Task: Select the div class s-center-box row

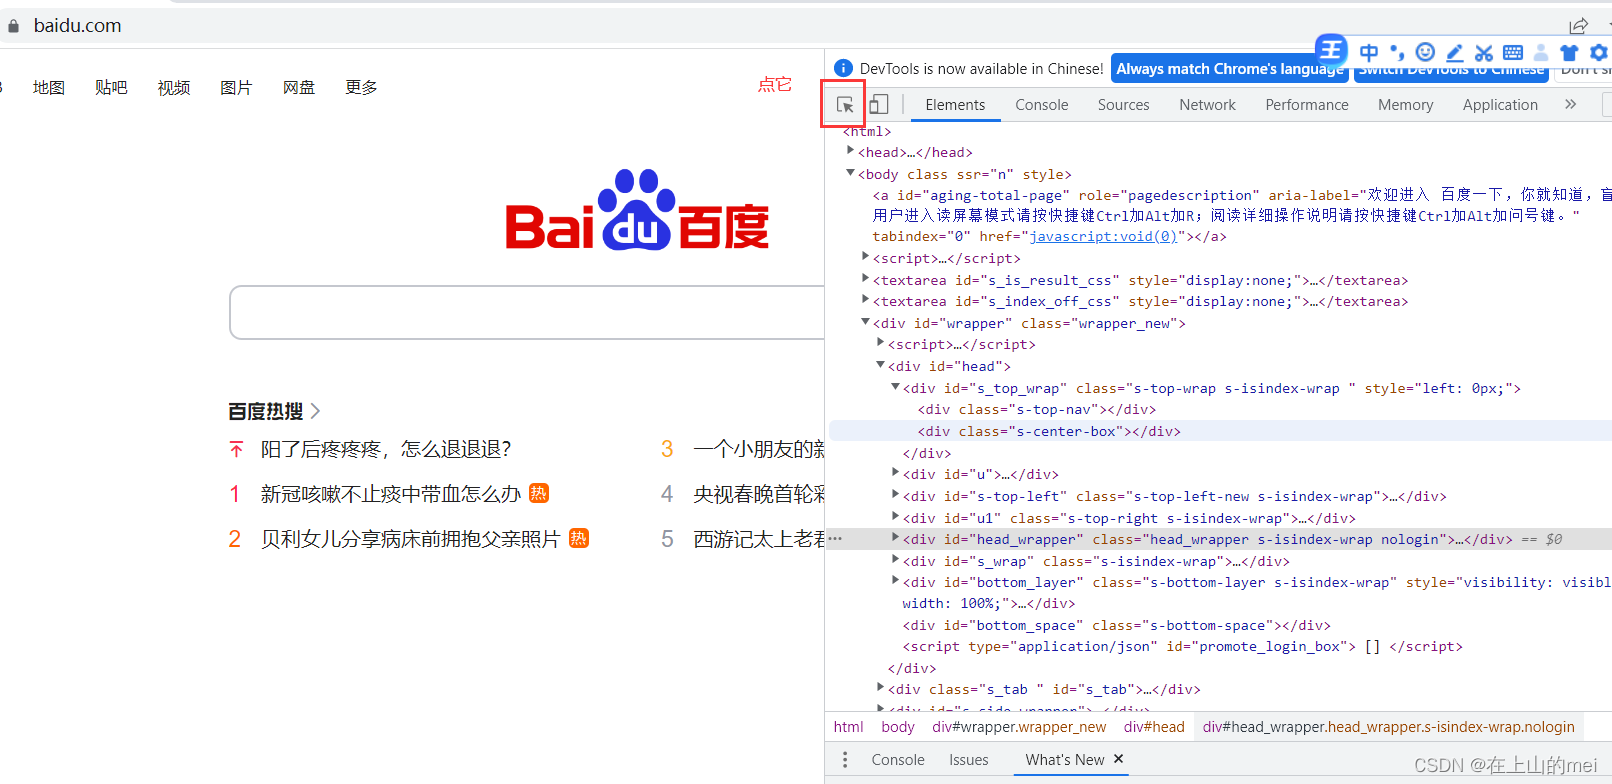Action: (1221, 431)
